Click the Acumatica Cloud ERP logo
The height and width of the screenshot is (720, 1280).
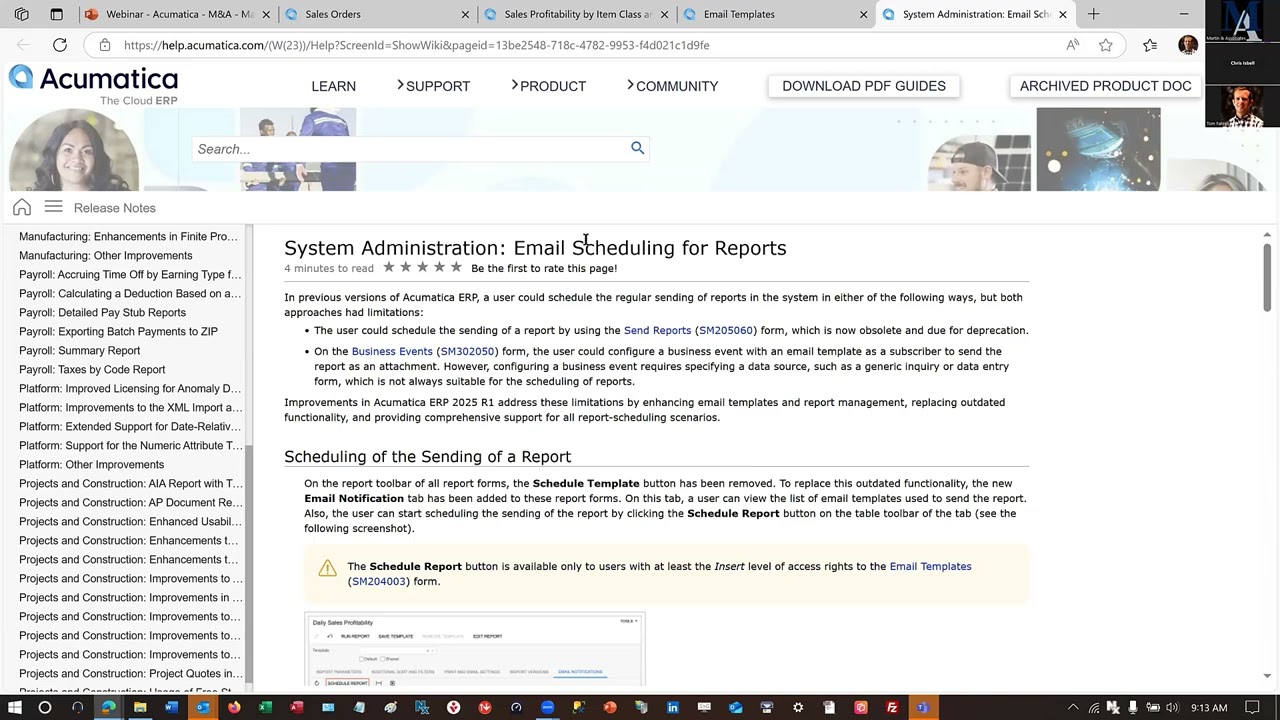93,85
